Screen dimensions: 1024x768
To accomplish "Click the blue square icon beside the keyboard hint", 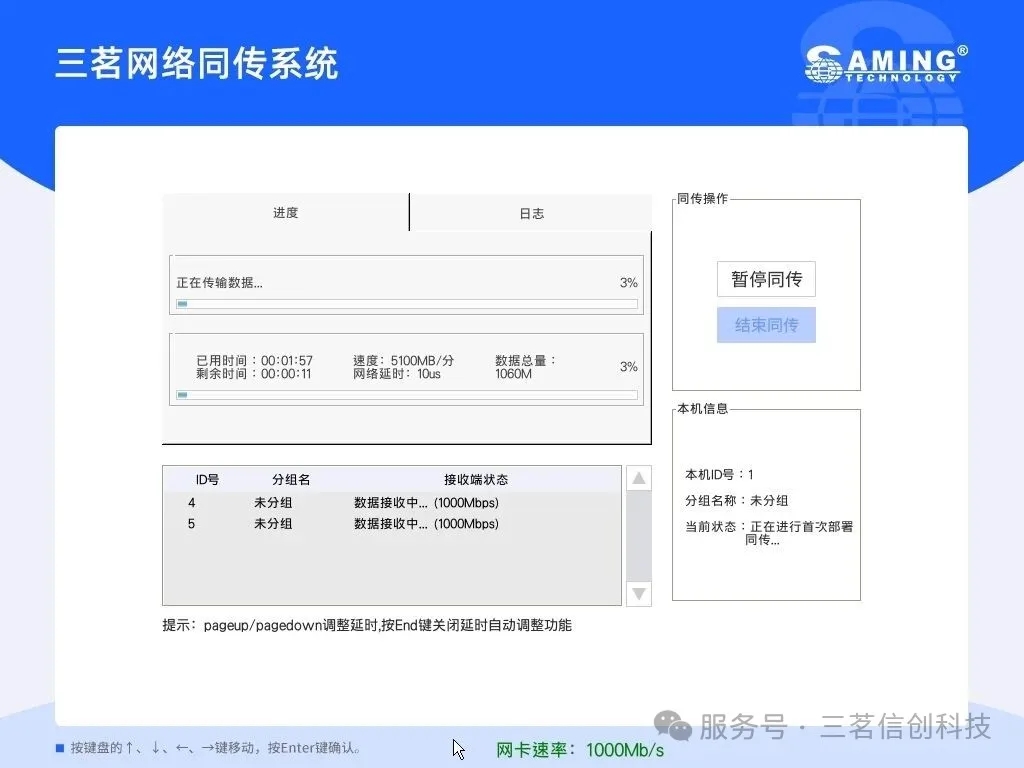I will pos(60,748).
